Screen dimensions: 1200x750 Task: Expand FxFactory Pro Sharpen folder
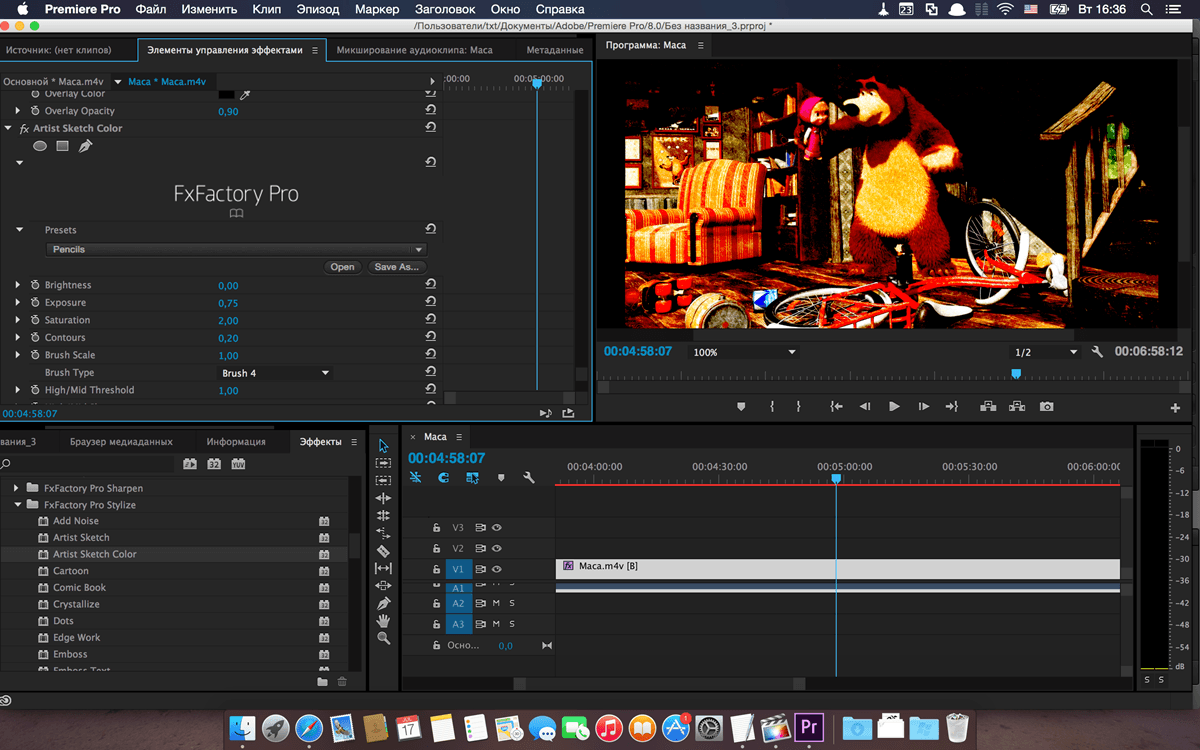click(x=16, y=488)
